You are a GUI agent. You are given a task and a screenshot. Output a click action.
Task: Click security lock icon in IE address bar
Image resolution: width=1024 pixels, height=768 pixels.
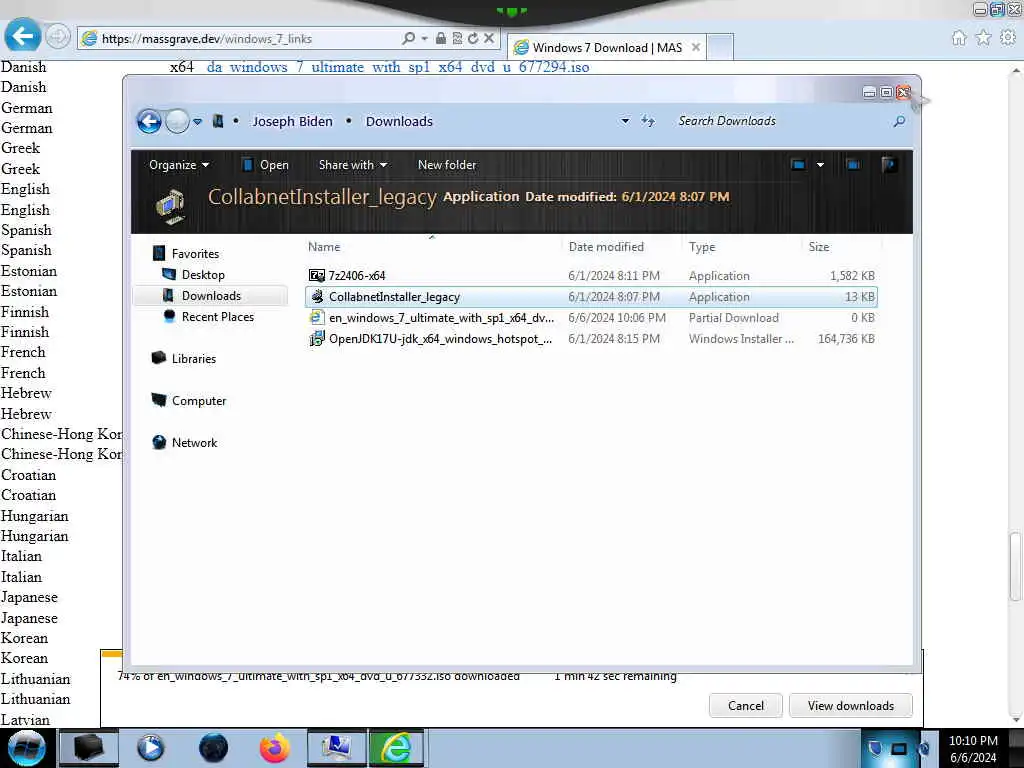click(x=441, y=39)
